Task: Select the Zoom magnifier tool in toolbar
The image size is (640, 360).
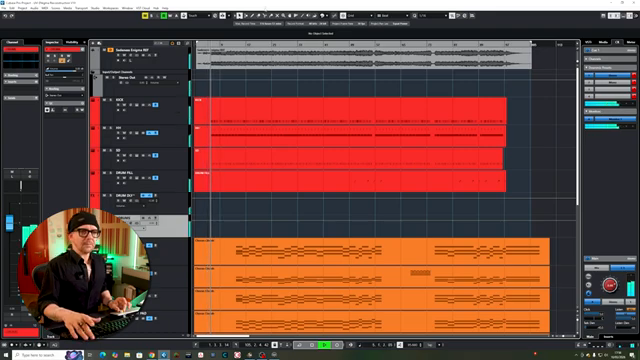Action: click(283, 16)
